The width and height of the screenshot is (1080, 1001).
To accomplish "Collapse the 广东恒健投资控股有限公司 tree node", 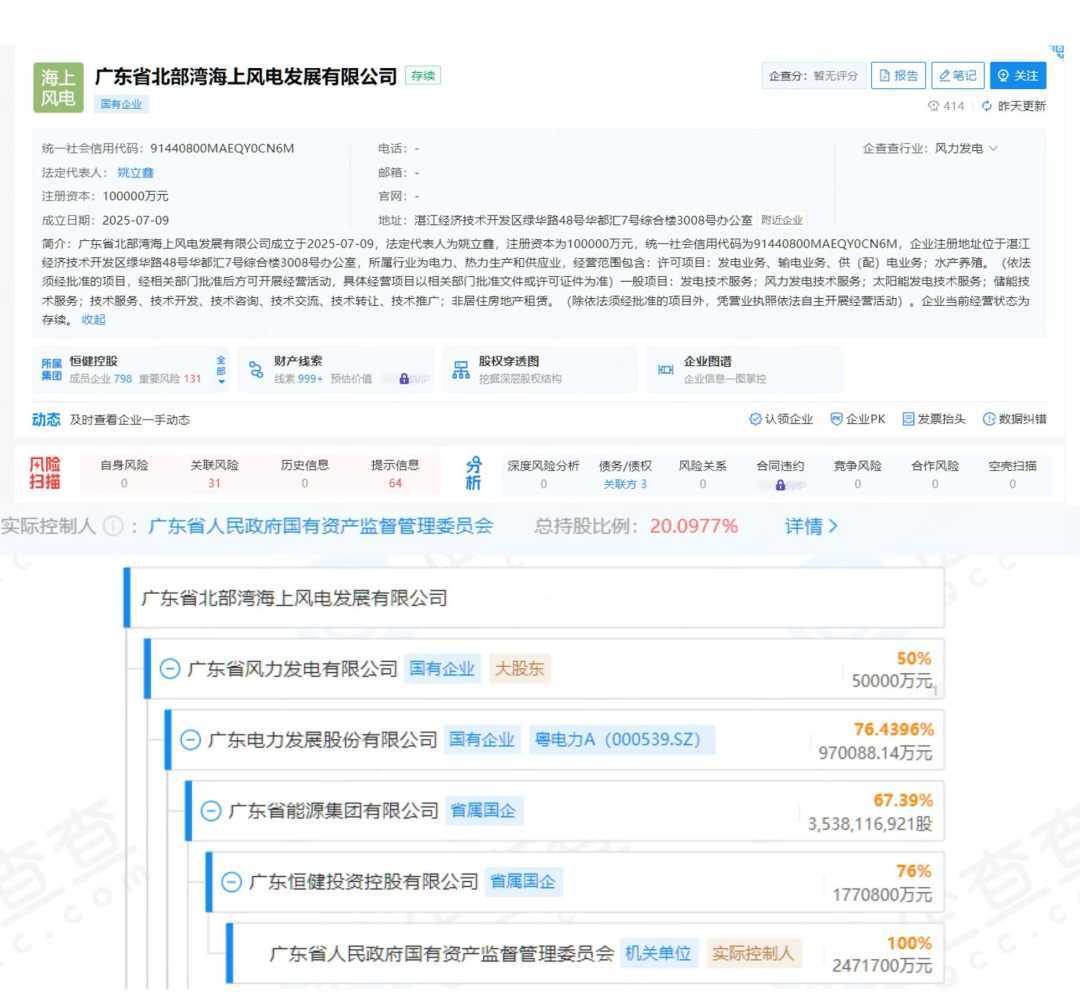I will click(x=231, y=881).
